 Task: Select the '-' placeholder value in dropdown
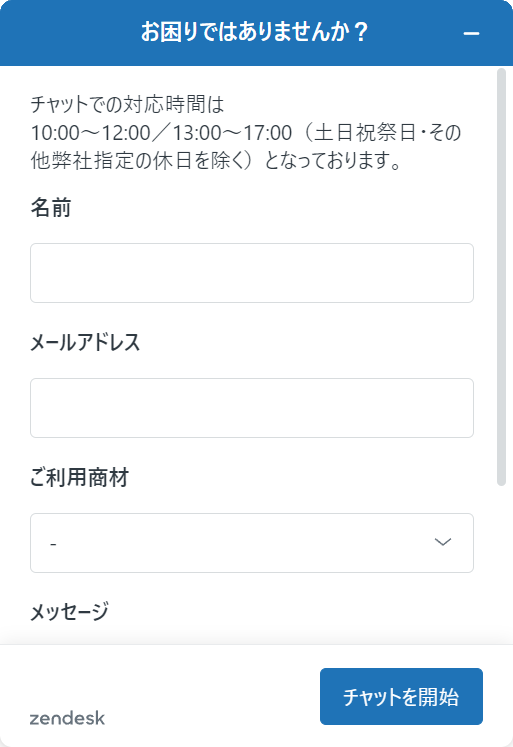[53, 544]
